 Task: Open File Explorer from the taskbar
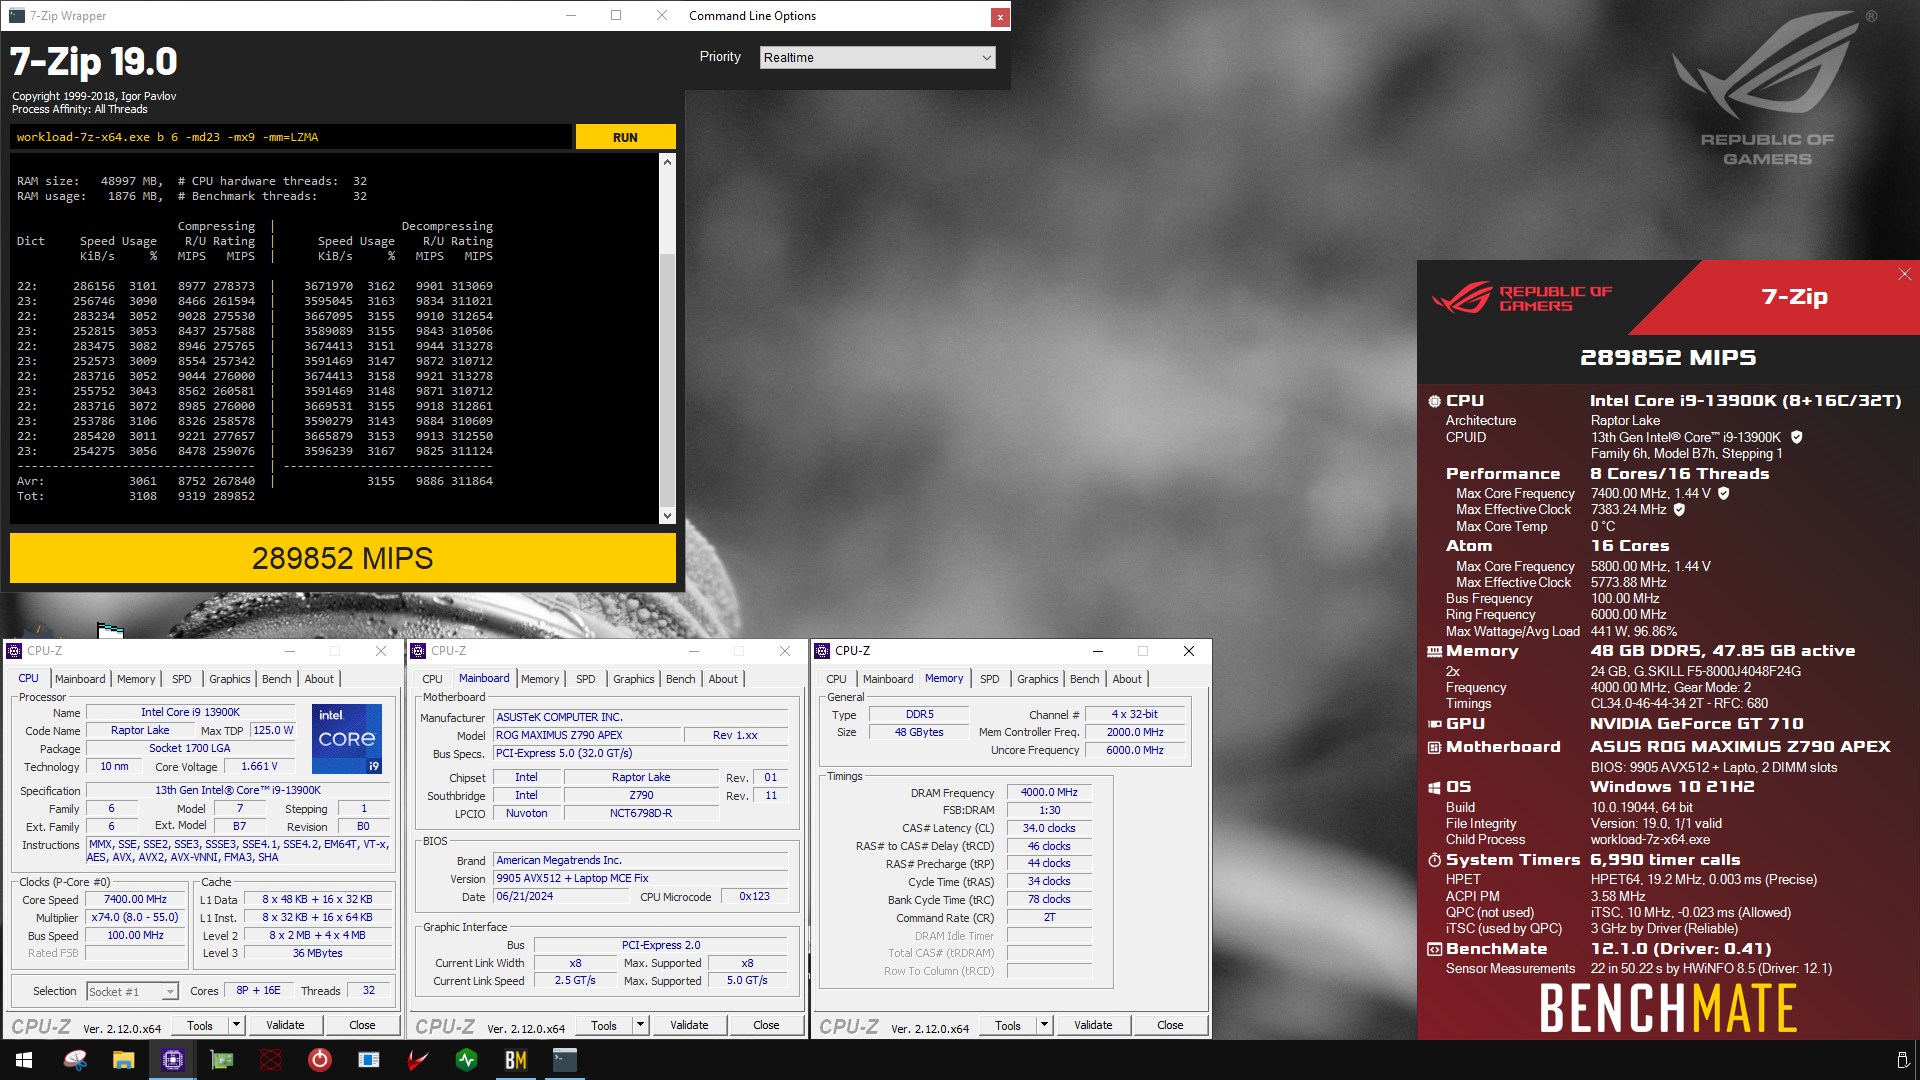click(124, 1060)
